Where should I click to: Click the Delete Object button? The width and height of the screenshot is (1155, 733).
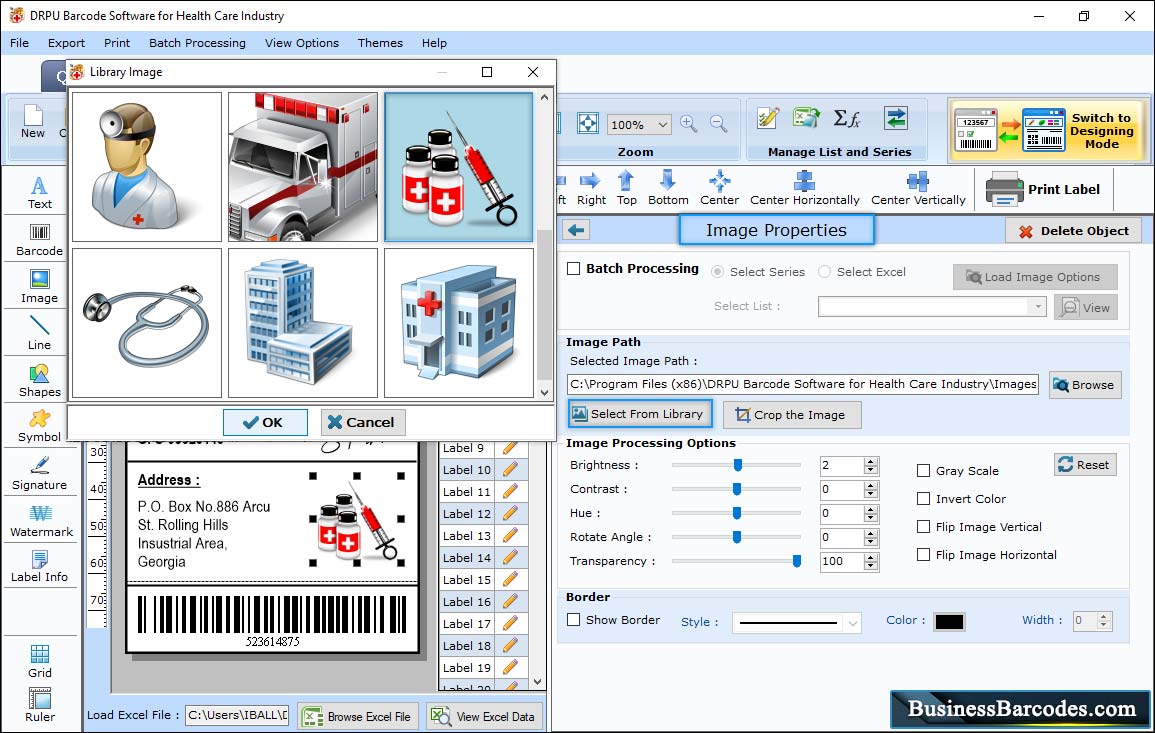pyautogui.click(x=1073, y=231)
